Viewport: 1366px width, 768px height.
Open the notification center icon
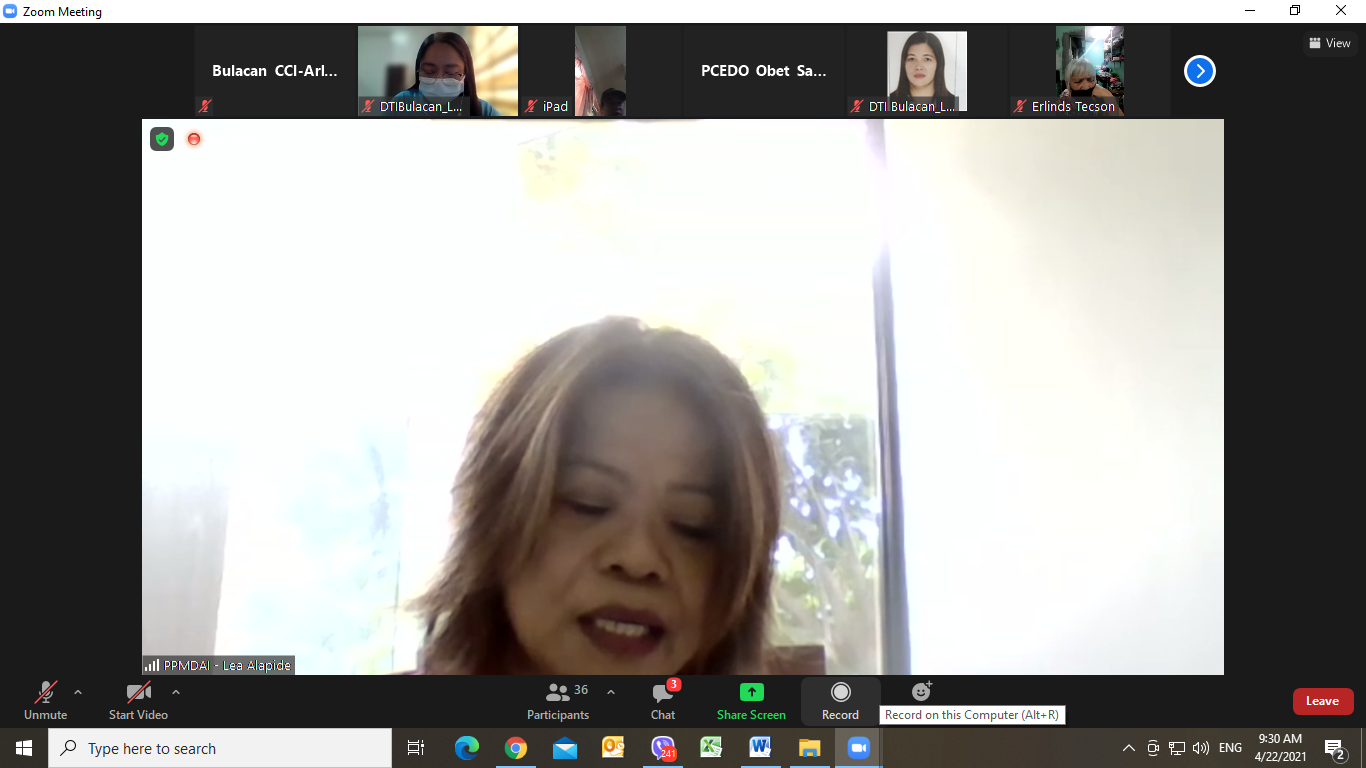click(1335, 748)
